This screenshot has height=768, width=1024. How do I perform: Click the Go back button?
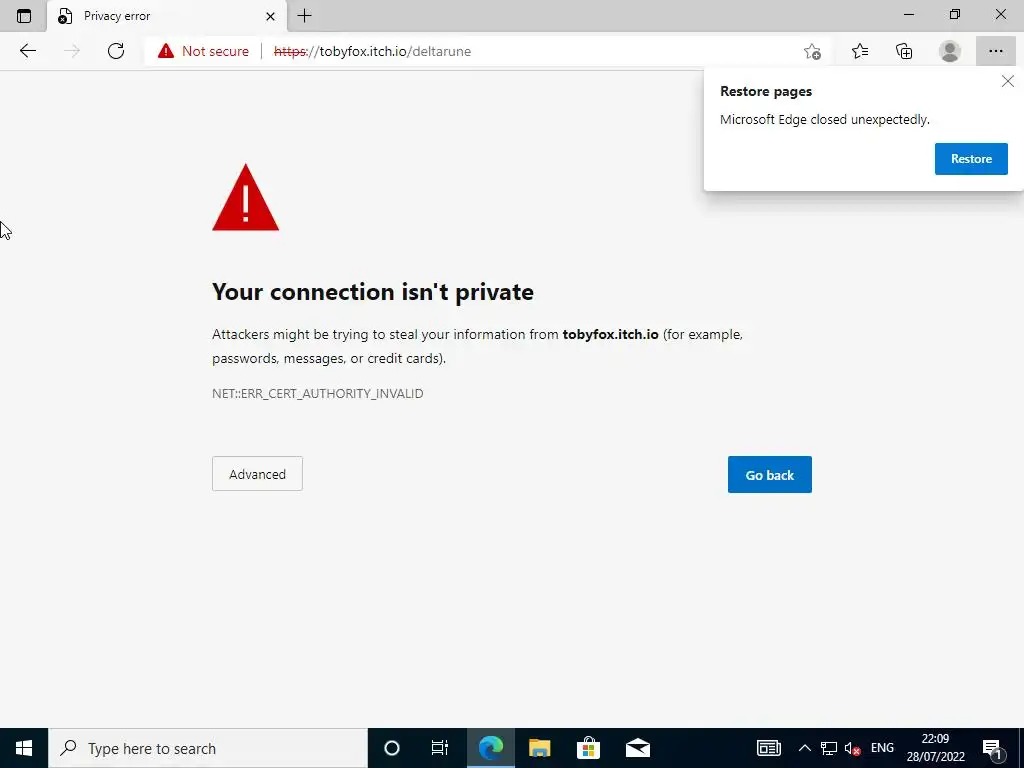769,475
